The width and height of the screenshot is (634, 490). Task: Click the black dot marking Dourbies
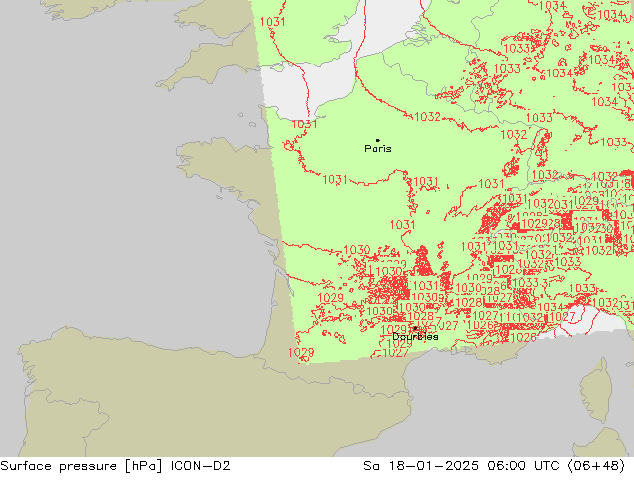point(415,328)
